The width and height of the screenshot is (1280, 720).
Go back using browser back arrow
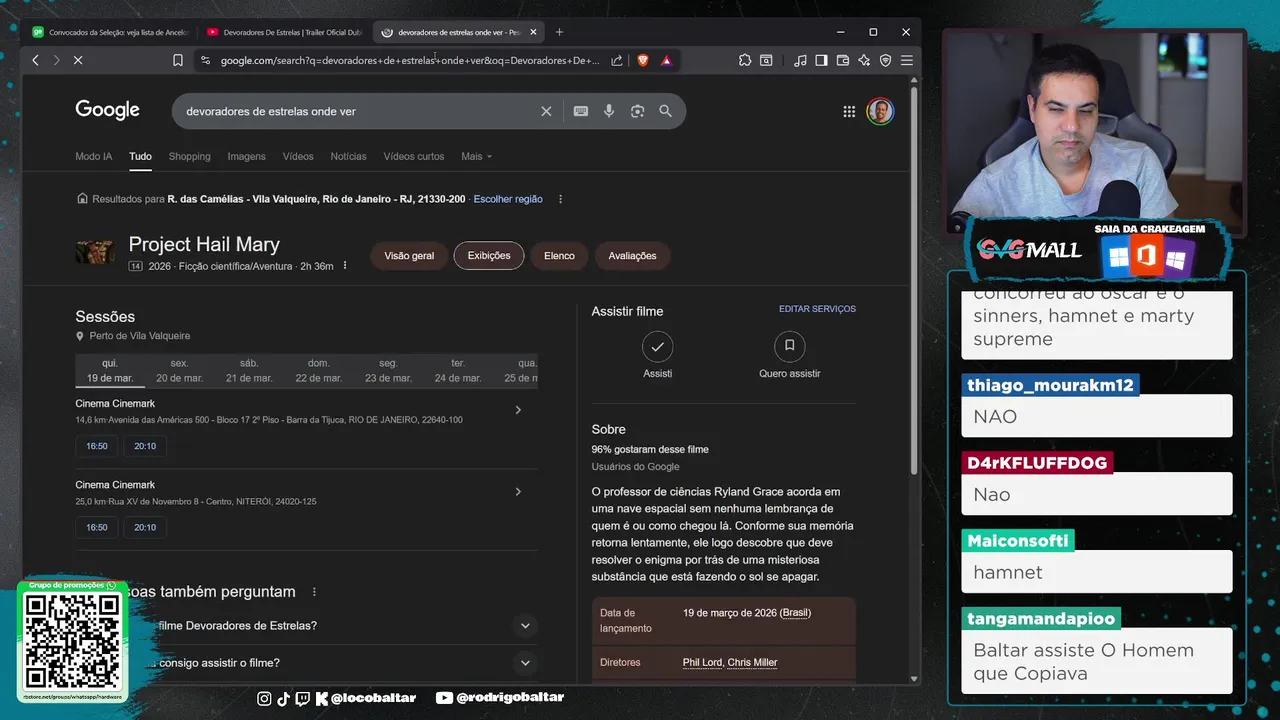35,61
